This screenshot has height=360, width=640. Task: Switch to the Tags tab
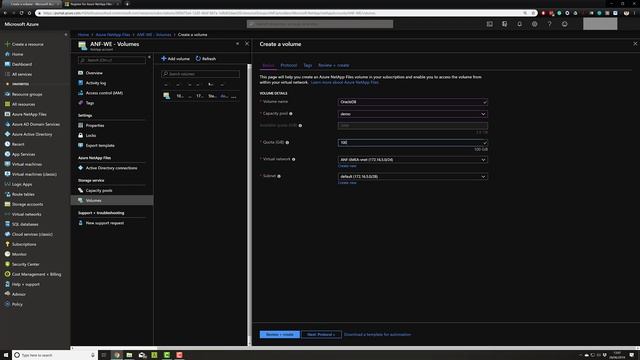click(x=308, y=65)
